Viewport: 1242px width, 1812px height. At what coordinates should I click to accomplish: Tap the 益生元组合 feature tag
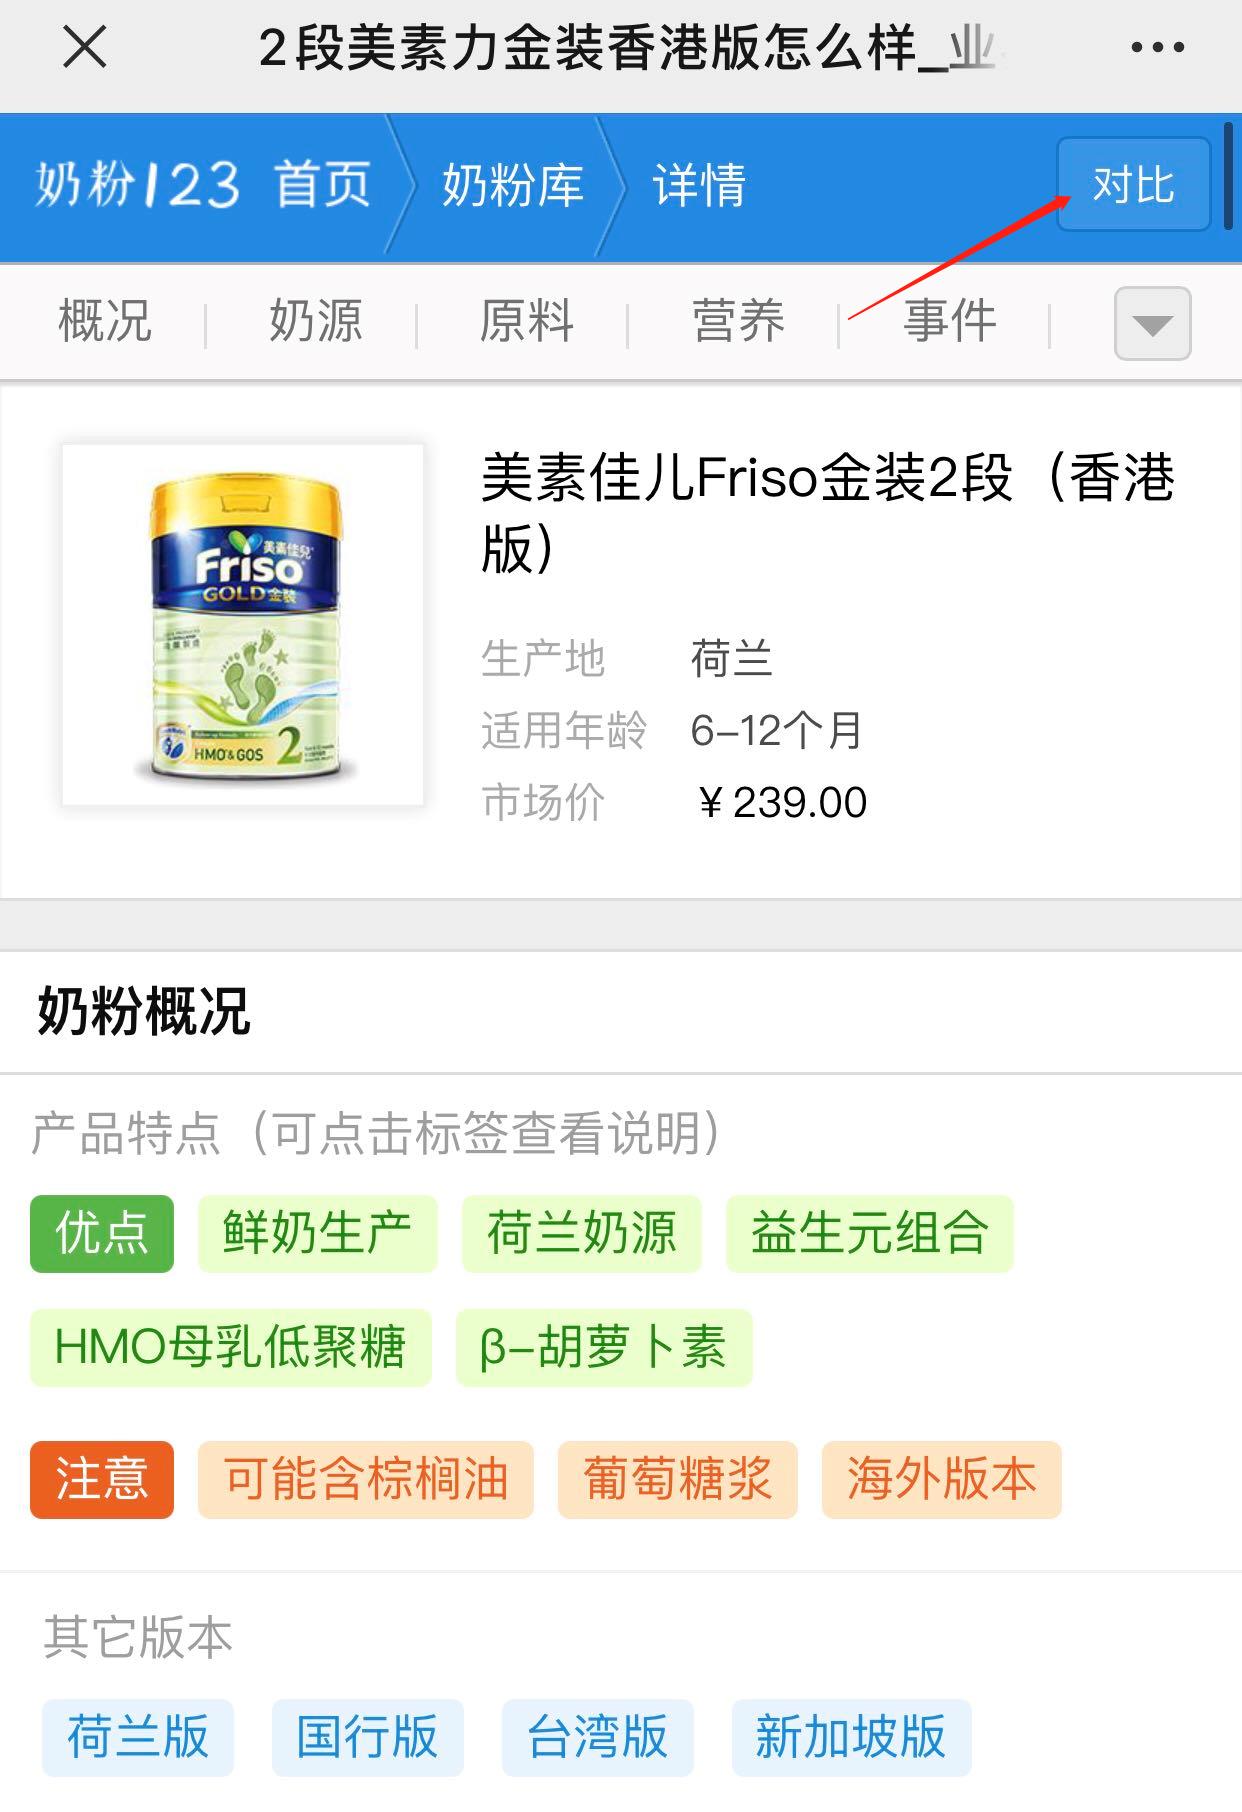click(869, 1233)
